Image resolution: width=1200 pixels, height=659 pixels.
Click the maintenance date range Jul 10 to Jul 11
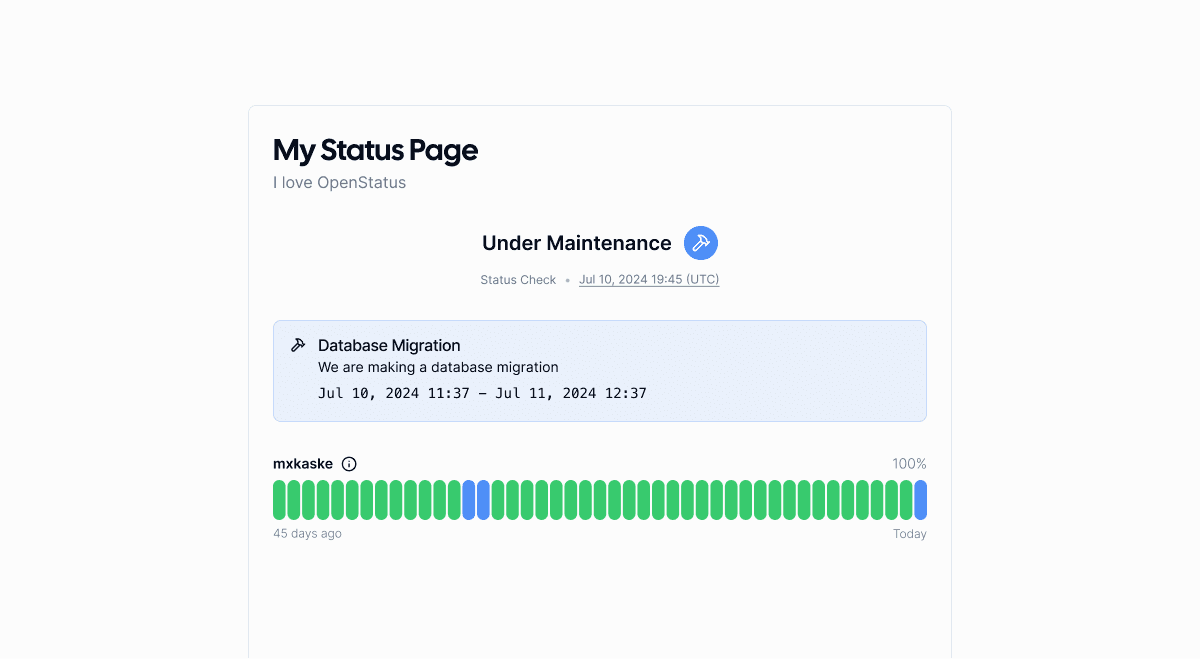tap(483, 393)
